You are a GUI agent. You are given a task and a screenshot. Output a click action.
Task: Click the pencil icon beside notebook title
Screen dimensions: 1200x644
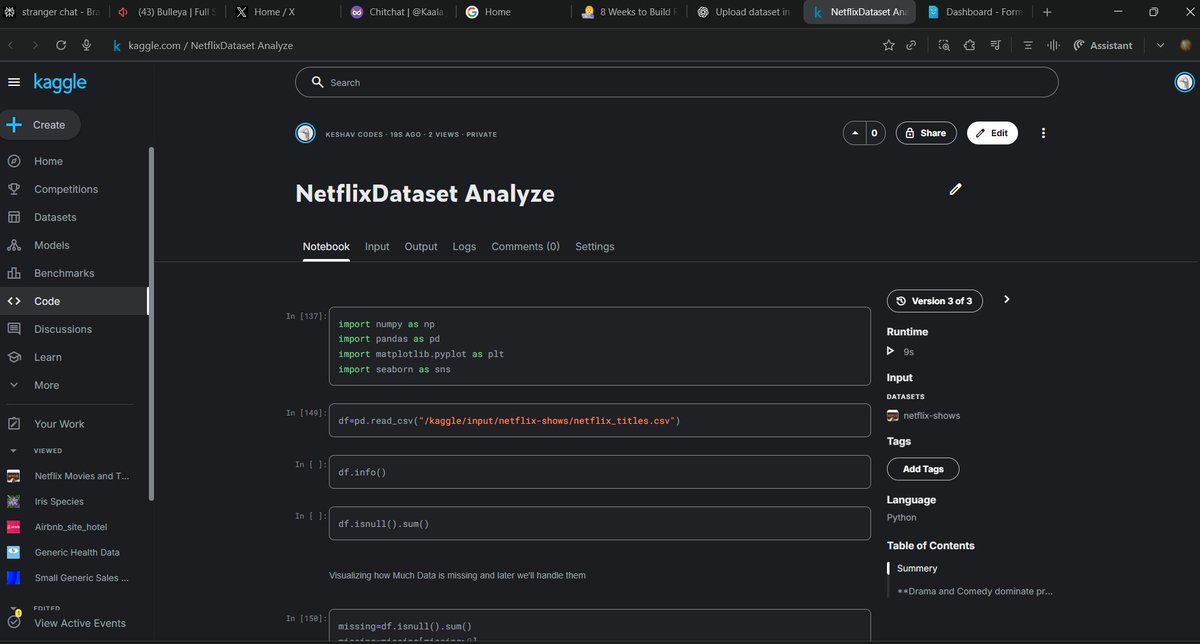click(955, 188)
